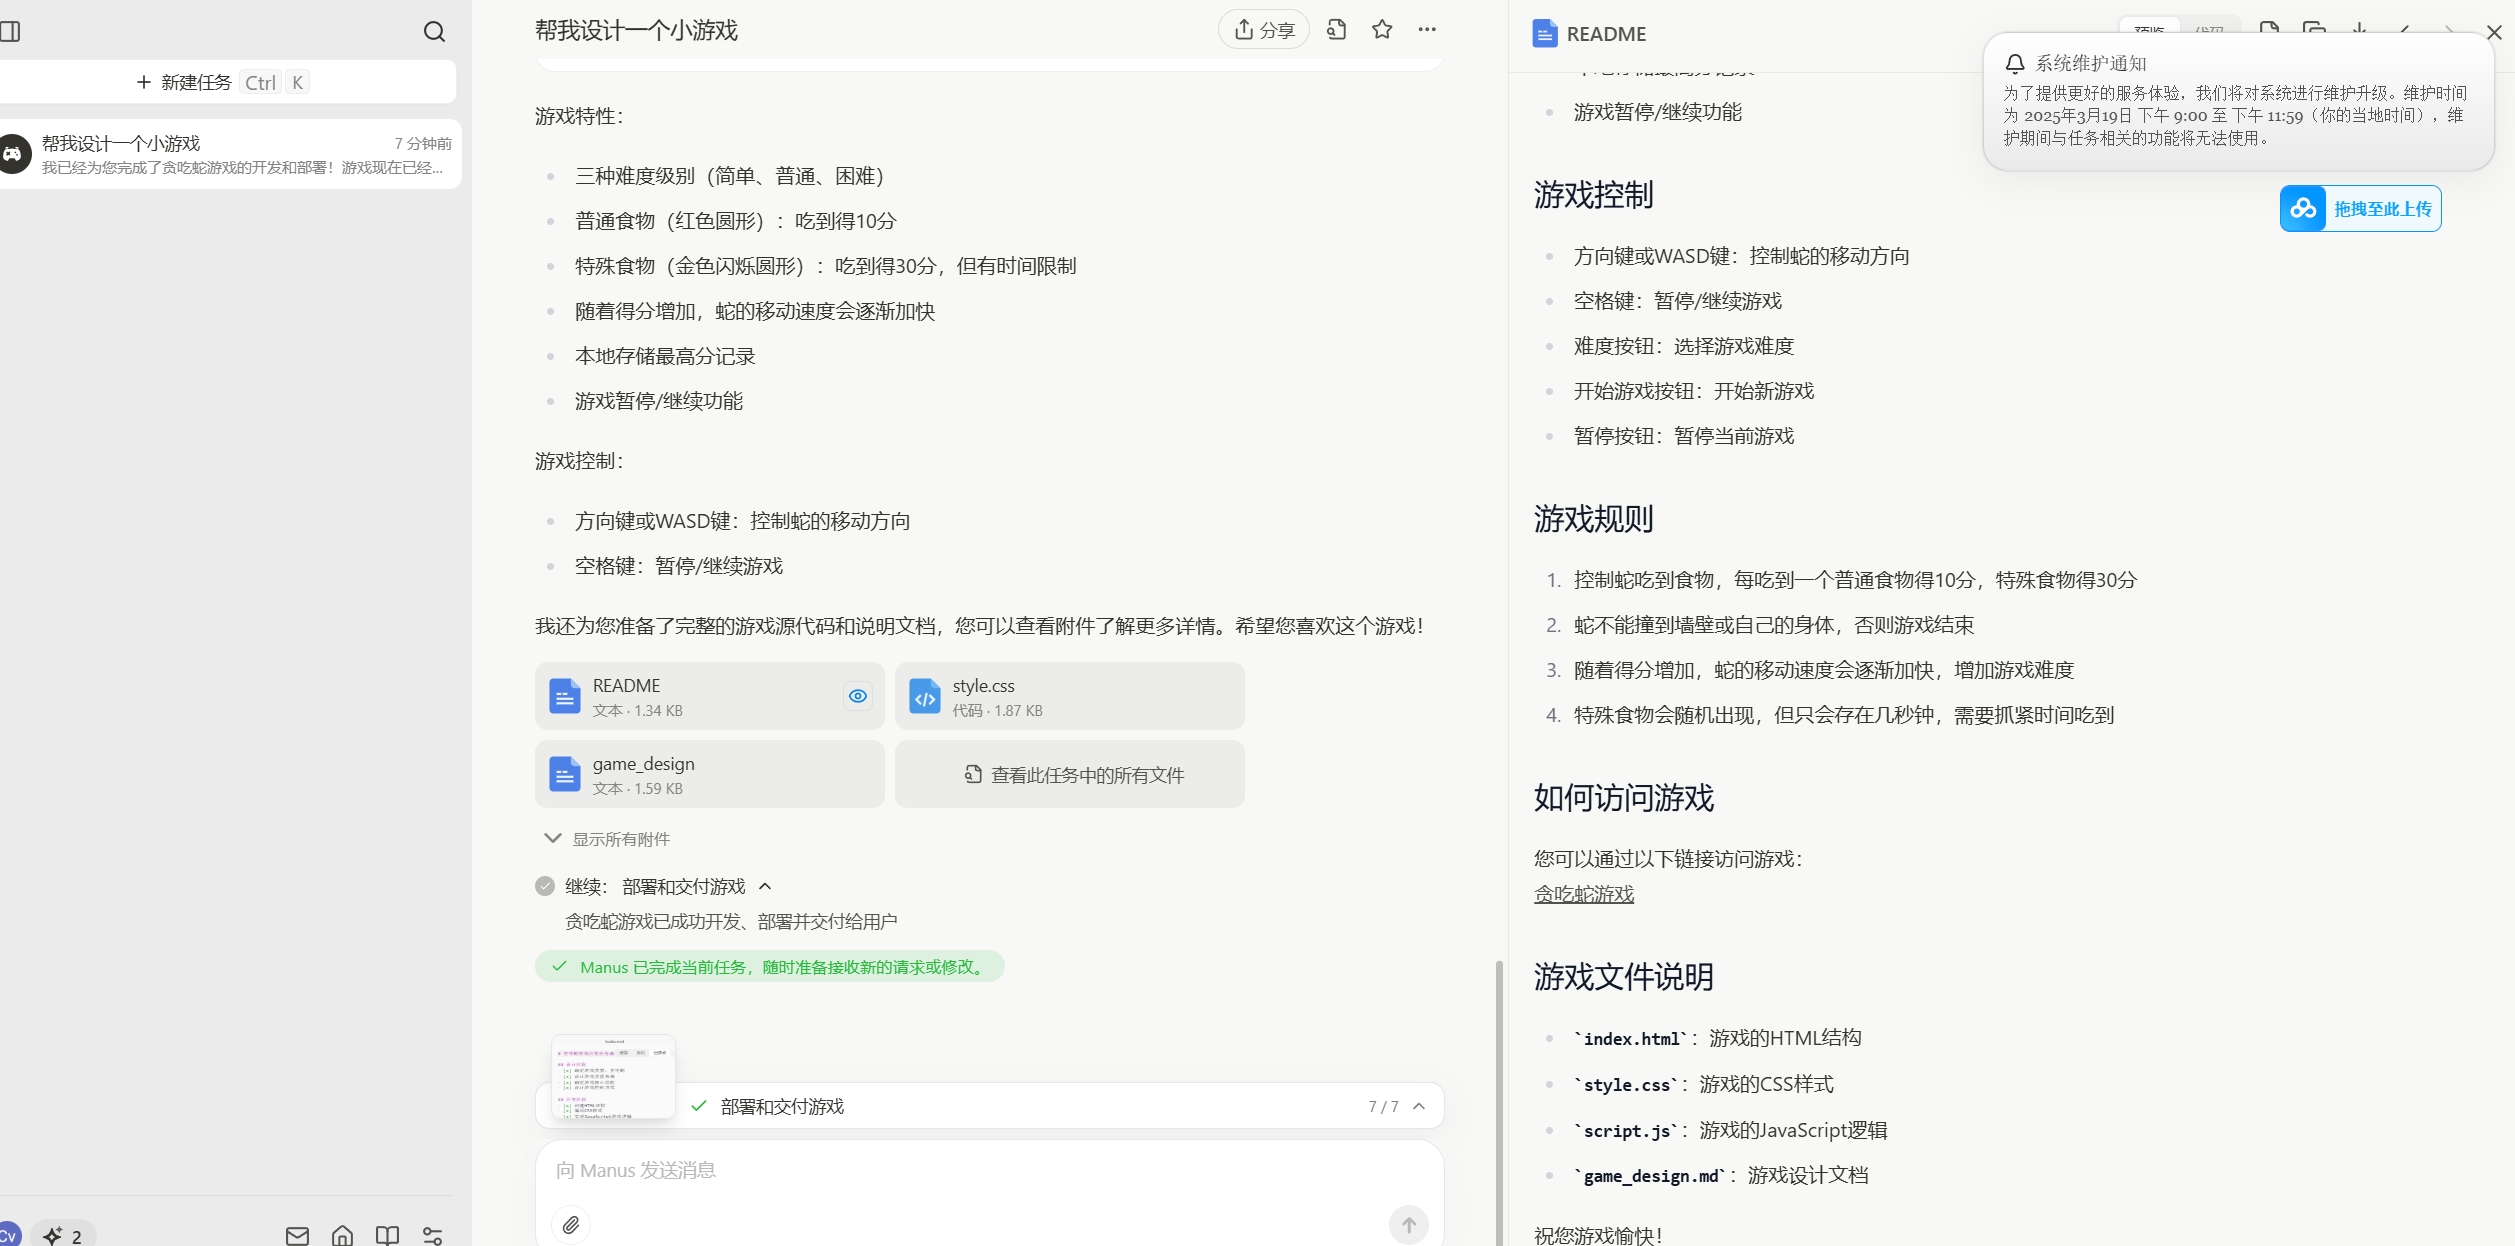Switch to the 代码 code tab

[x=2209, y=30]
